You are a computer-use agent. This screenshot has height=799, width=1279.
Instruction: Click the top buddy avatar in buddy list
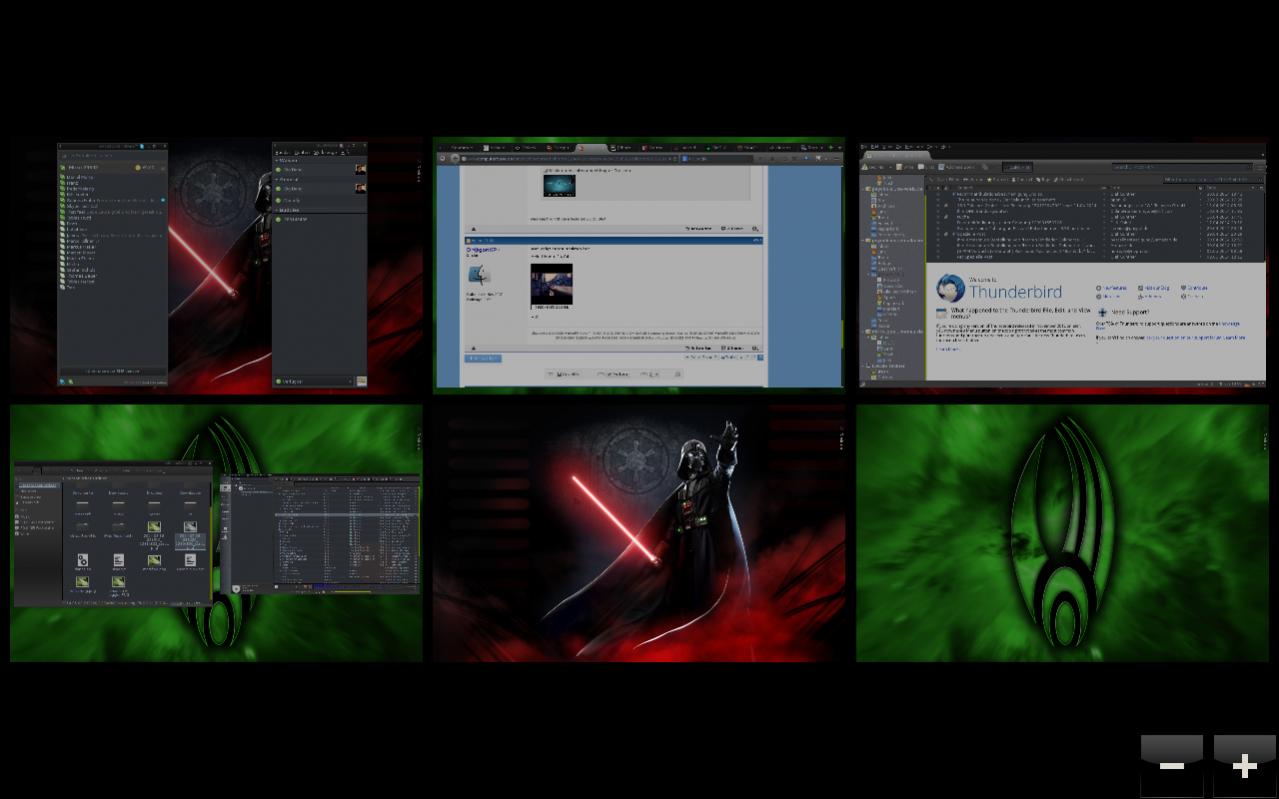tap(361, 170)
